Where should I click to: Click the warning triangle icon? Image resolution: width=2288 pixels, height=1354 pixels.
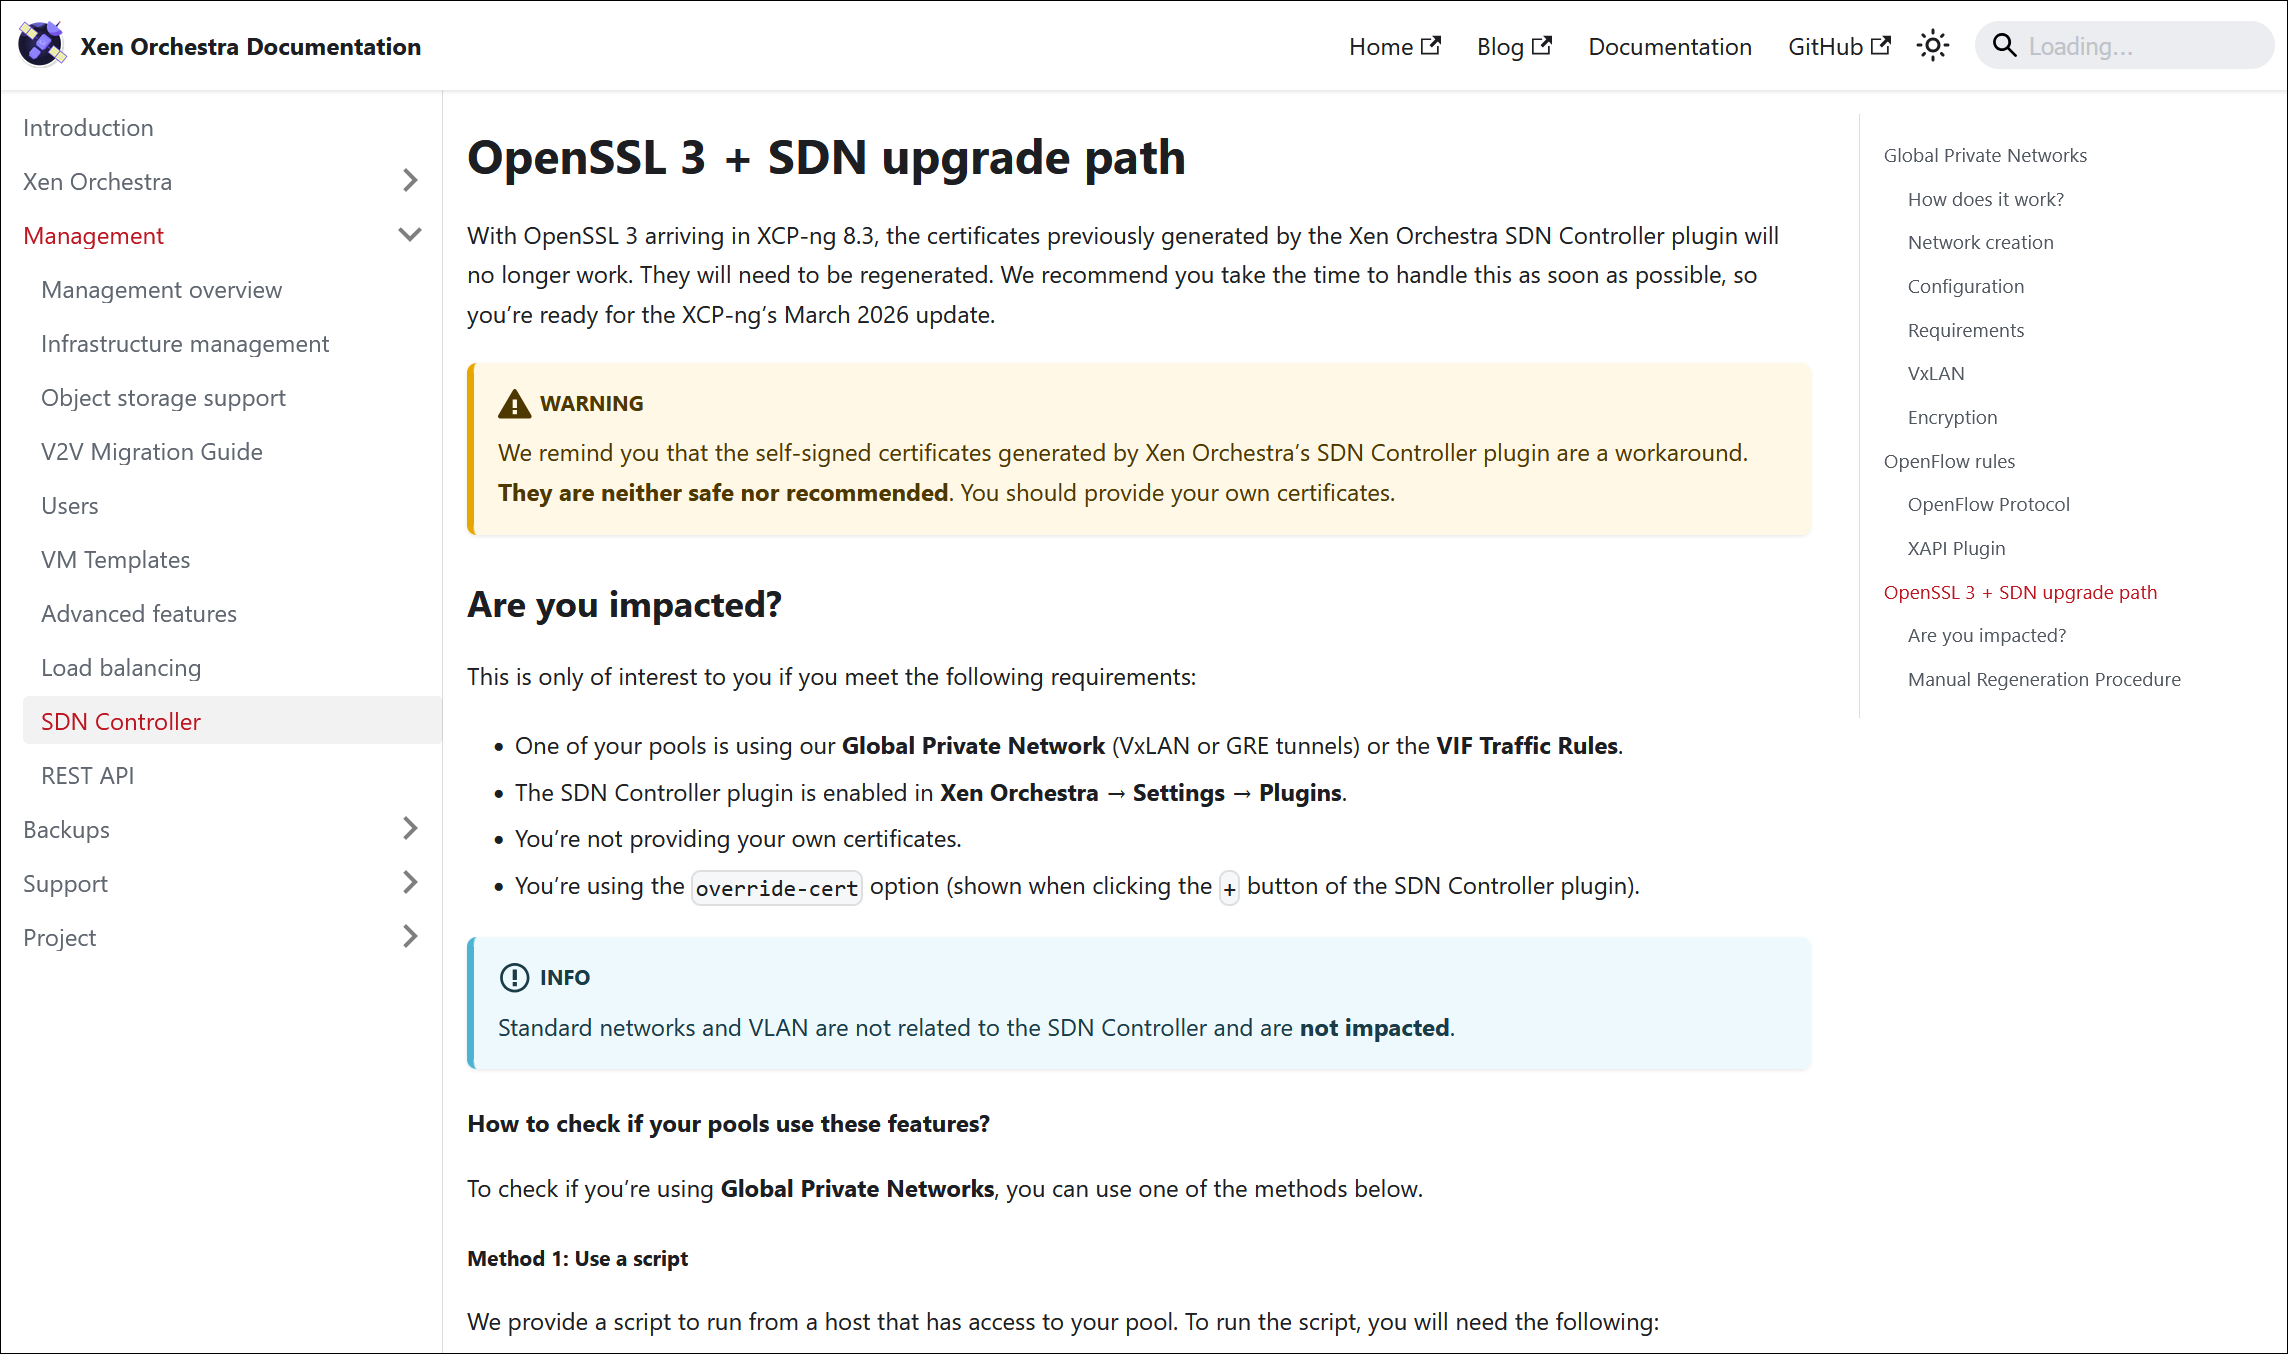coord(514,404)
